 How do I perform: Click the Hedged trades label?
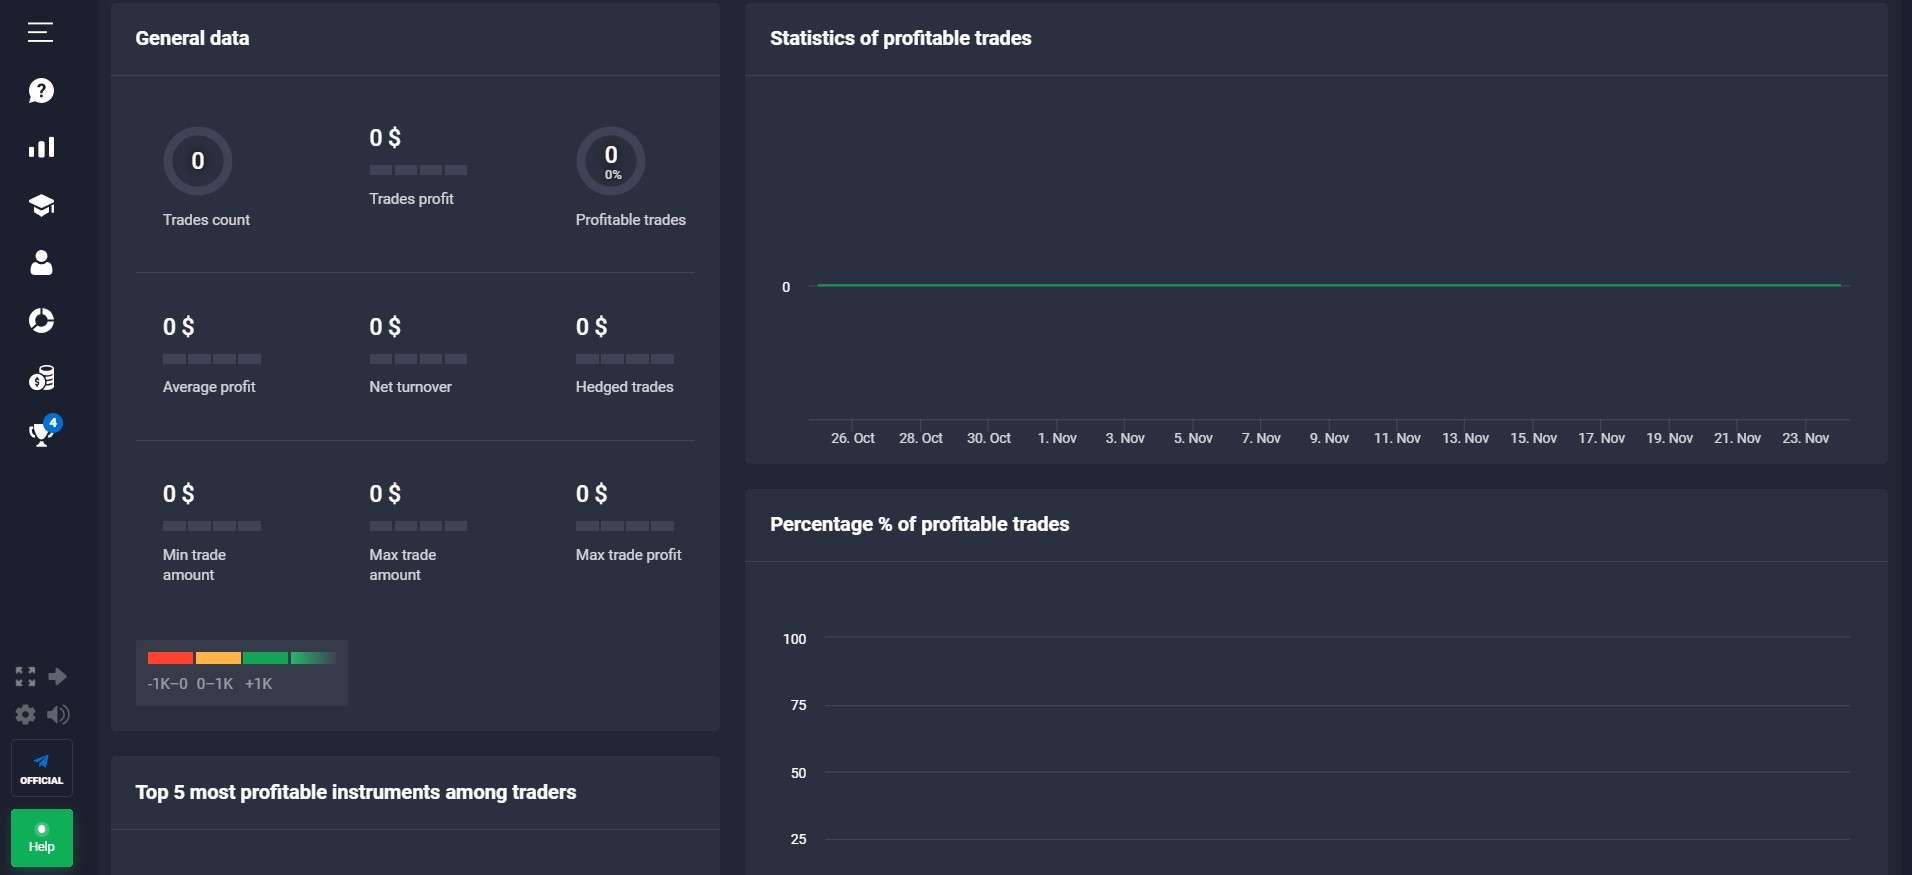coord(624,387)
